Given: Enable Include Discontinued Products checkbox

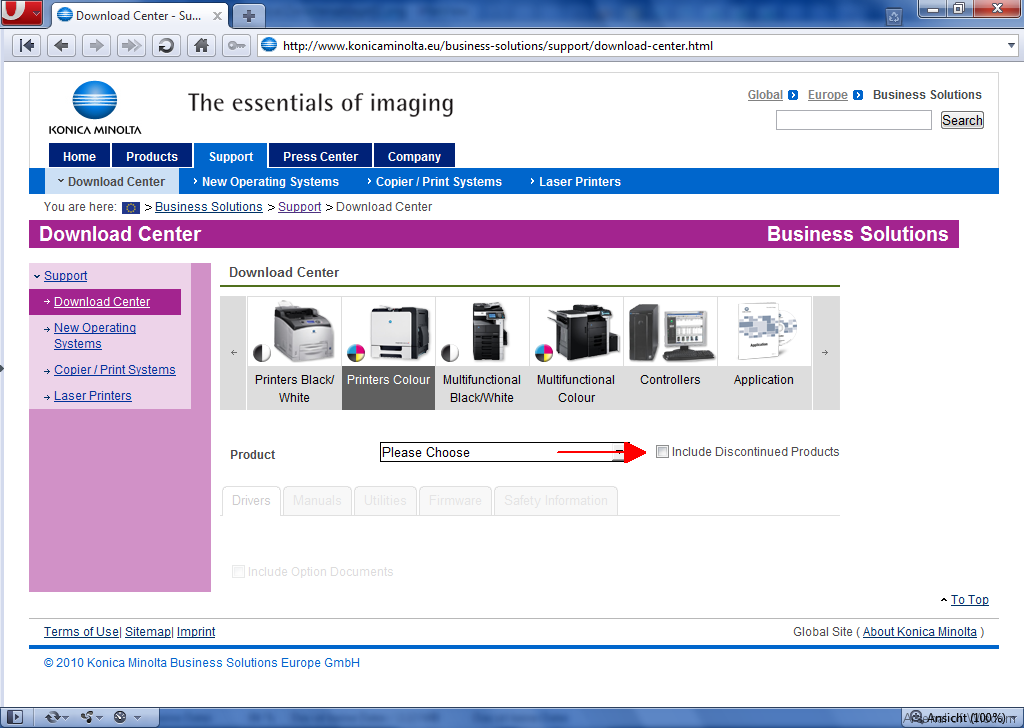Looking at the screenshot, I should pos(662,452).
